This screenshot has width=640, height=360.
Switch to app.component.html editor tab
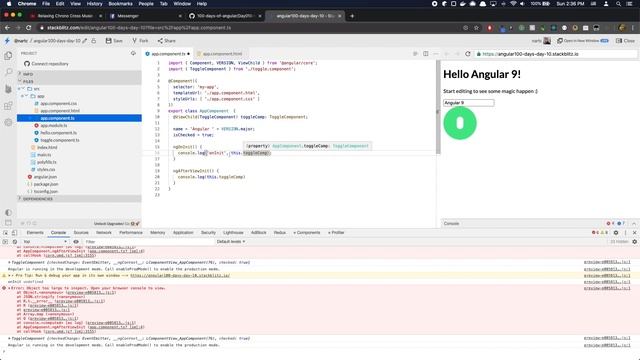220,54
